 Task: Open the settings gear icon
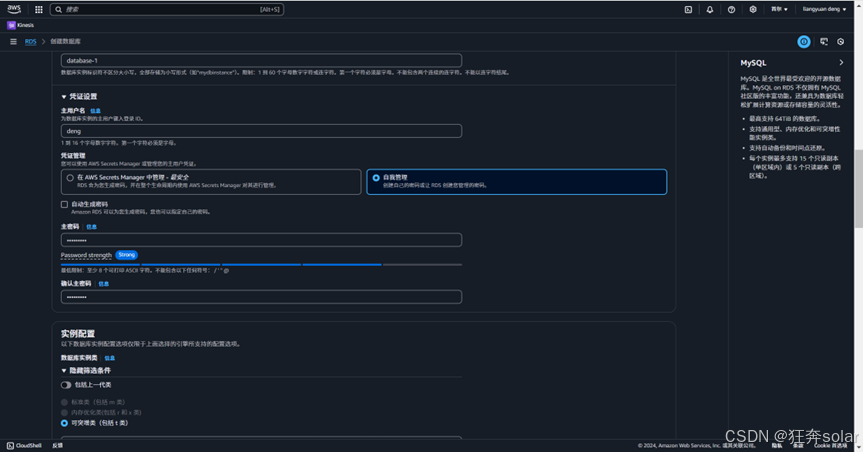pos(752,9)
